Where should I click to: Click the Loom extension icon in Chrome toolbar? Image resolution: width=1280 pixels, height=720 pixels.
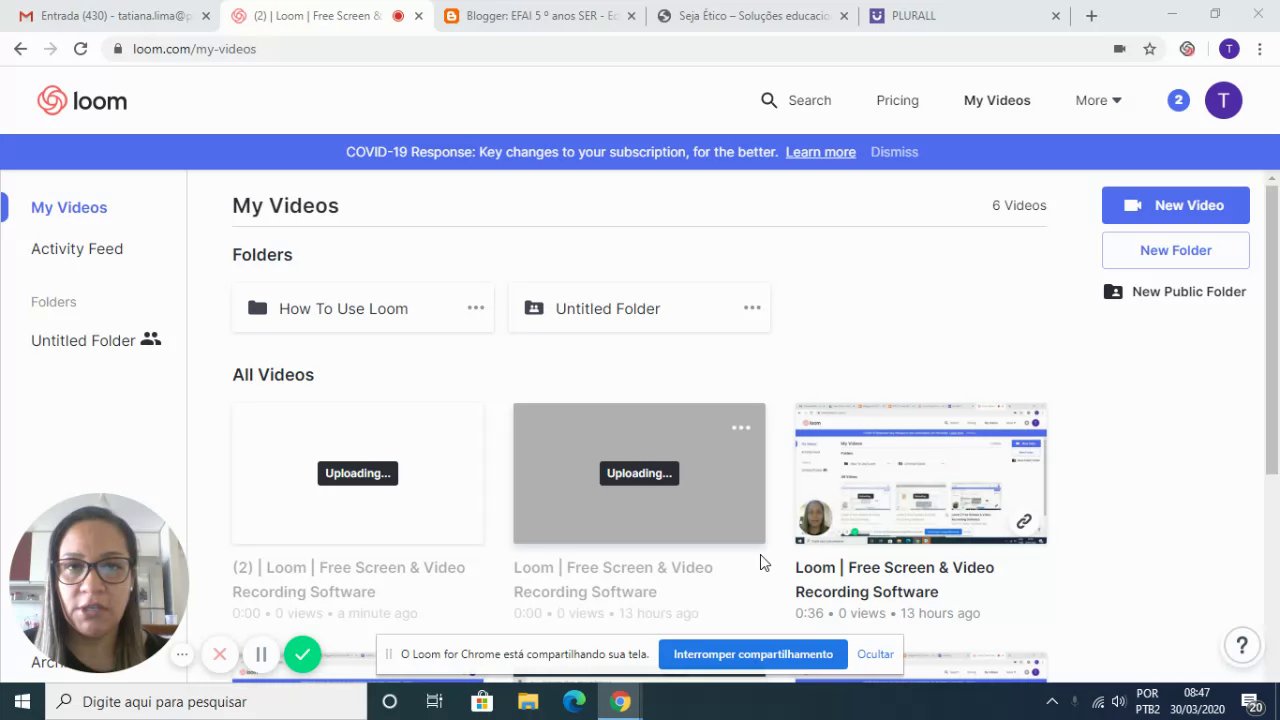1187,49
